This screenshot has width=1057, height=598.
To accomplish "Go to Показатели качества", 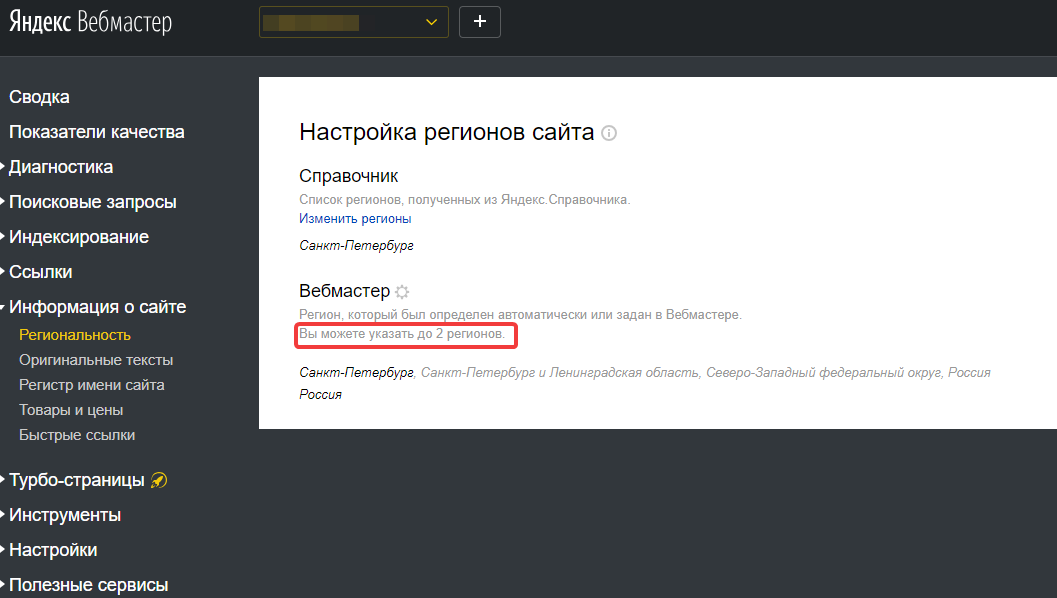I will pos(96,131).
